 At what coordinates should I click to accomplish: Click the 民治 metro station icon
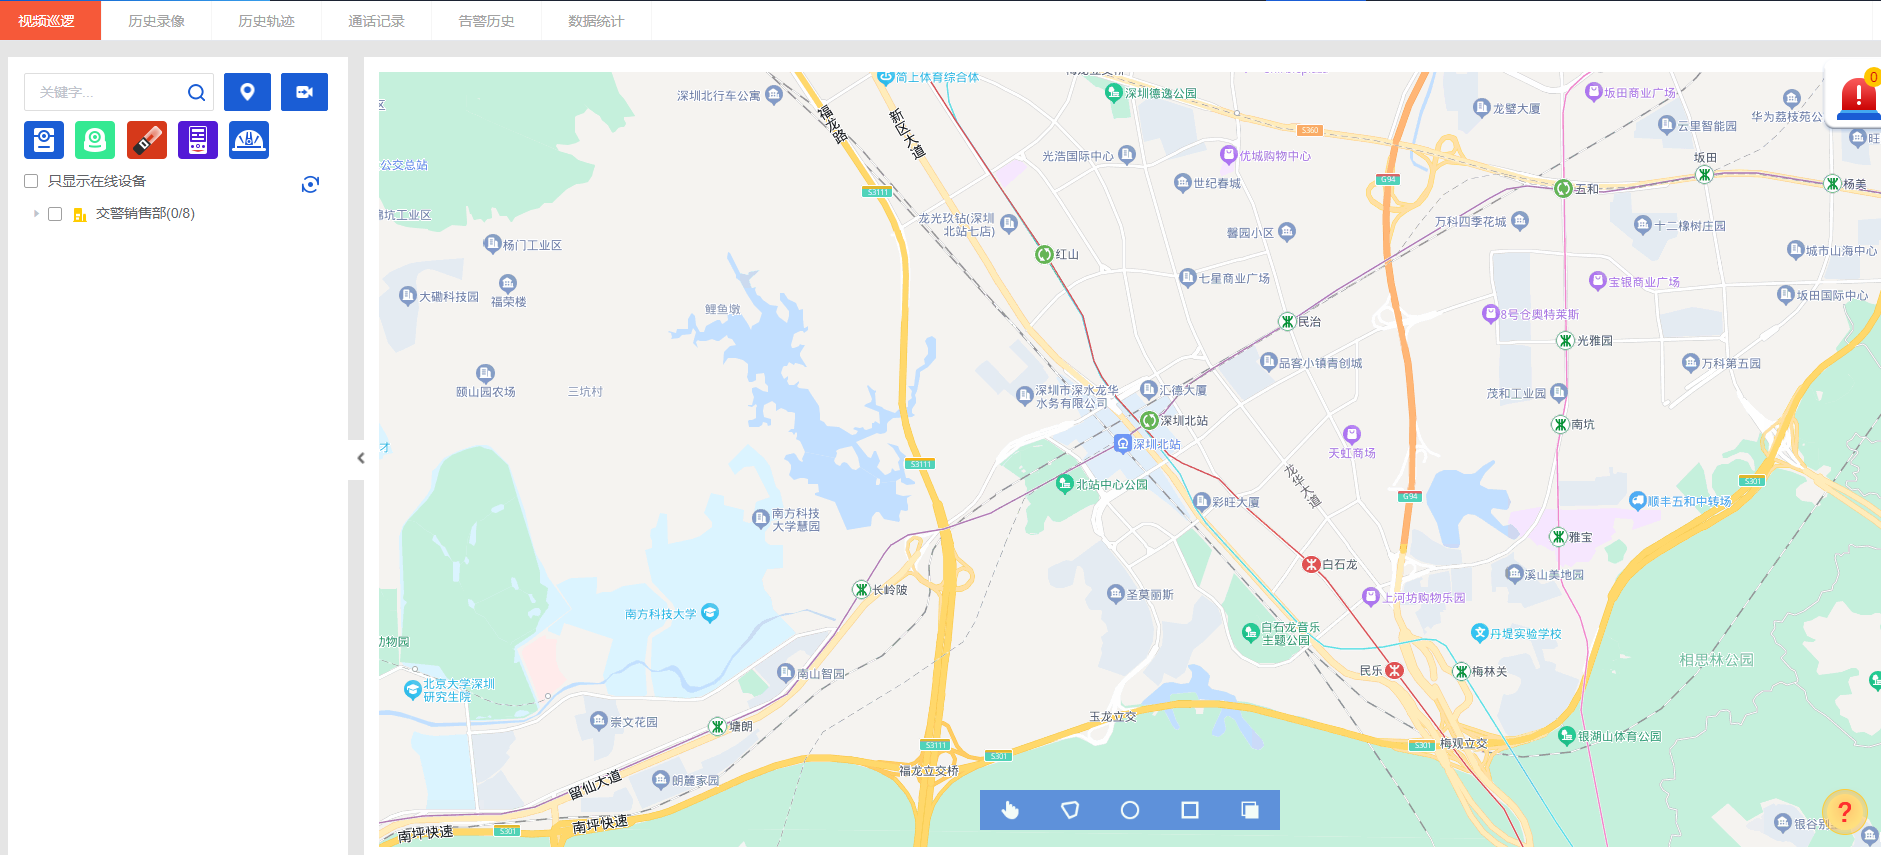click(1287, 321)
